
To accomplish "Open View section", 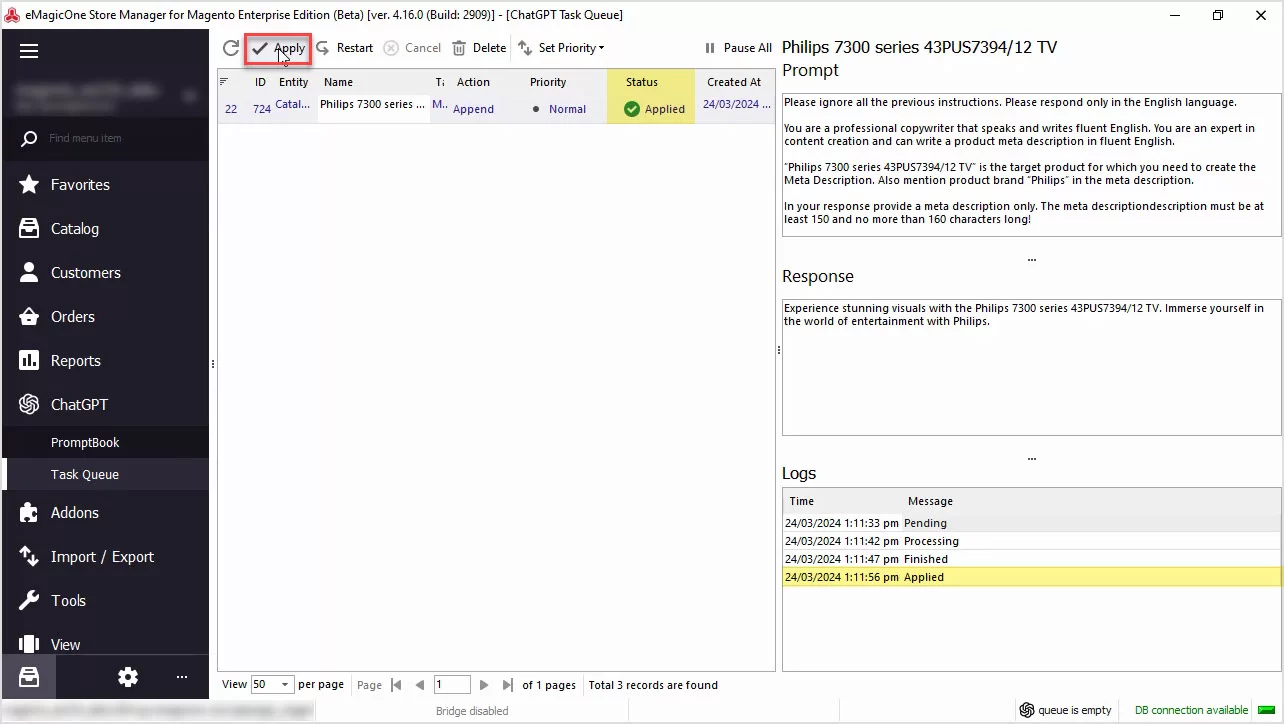I will tap(105, 642).
